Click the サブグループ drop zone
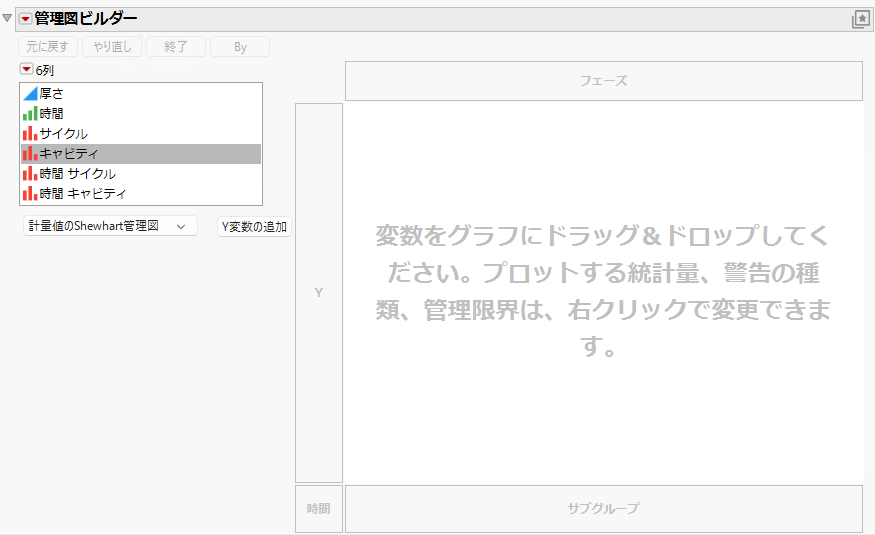 pyautogui.click(x=604, y=509)
